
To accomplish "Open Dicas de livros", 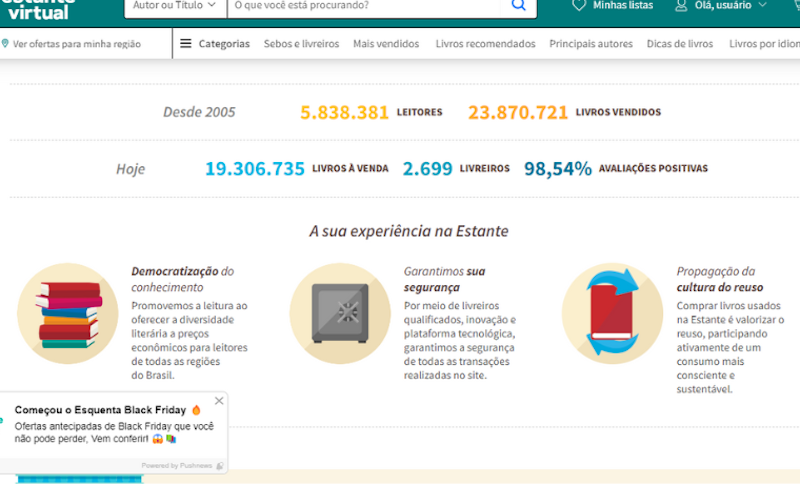I will coord(680,44).
